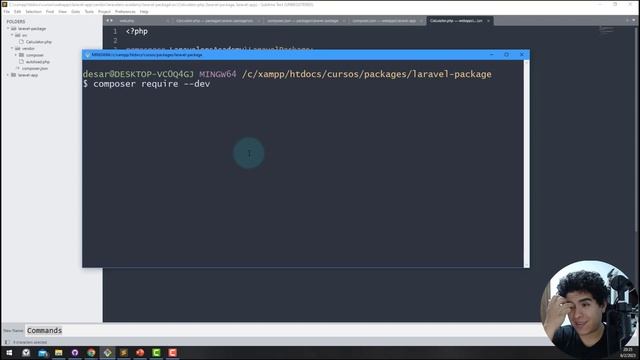Open the Preferences menu
This screenshot has width=640, height=360.
[x=125, y=12]
